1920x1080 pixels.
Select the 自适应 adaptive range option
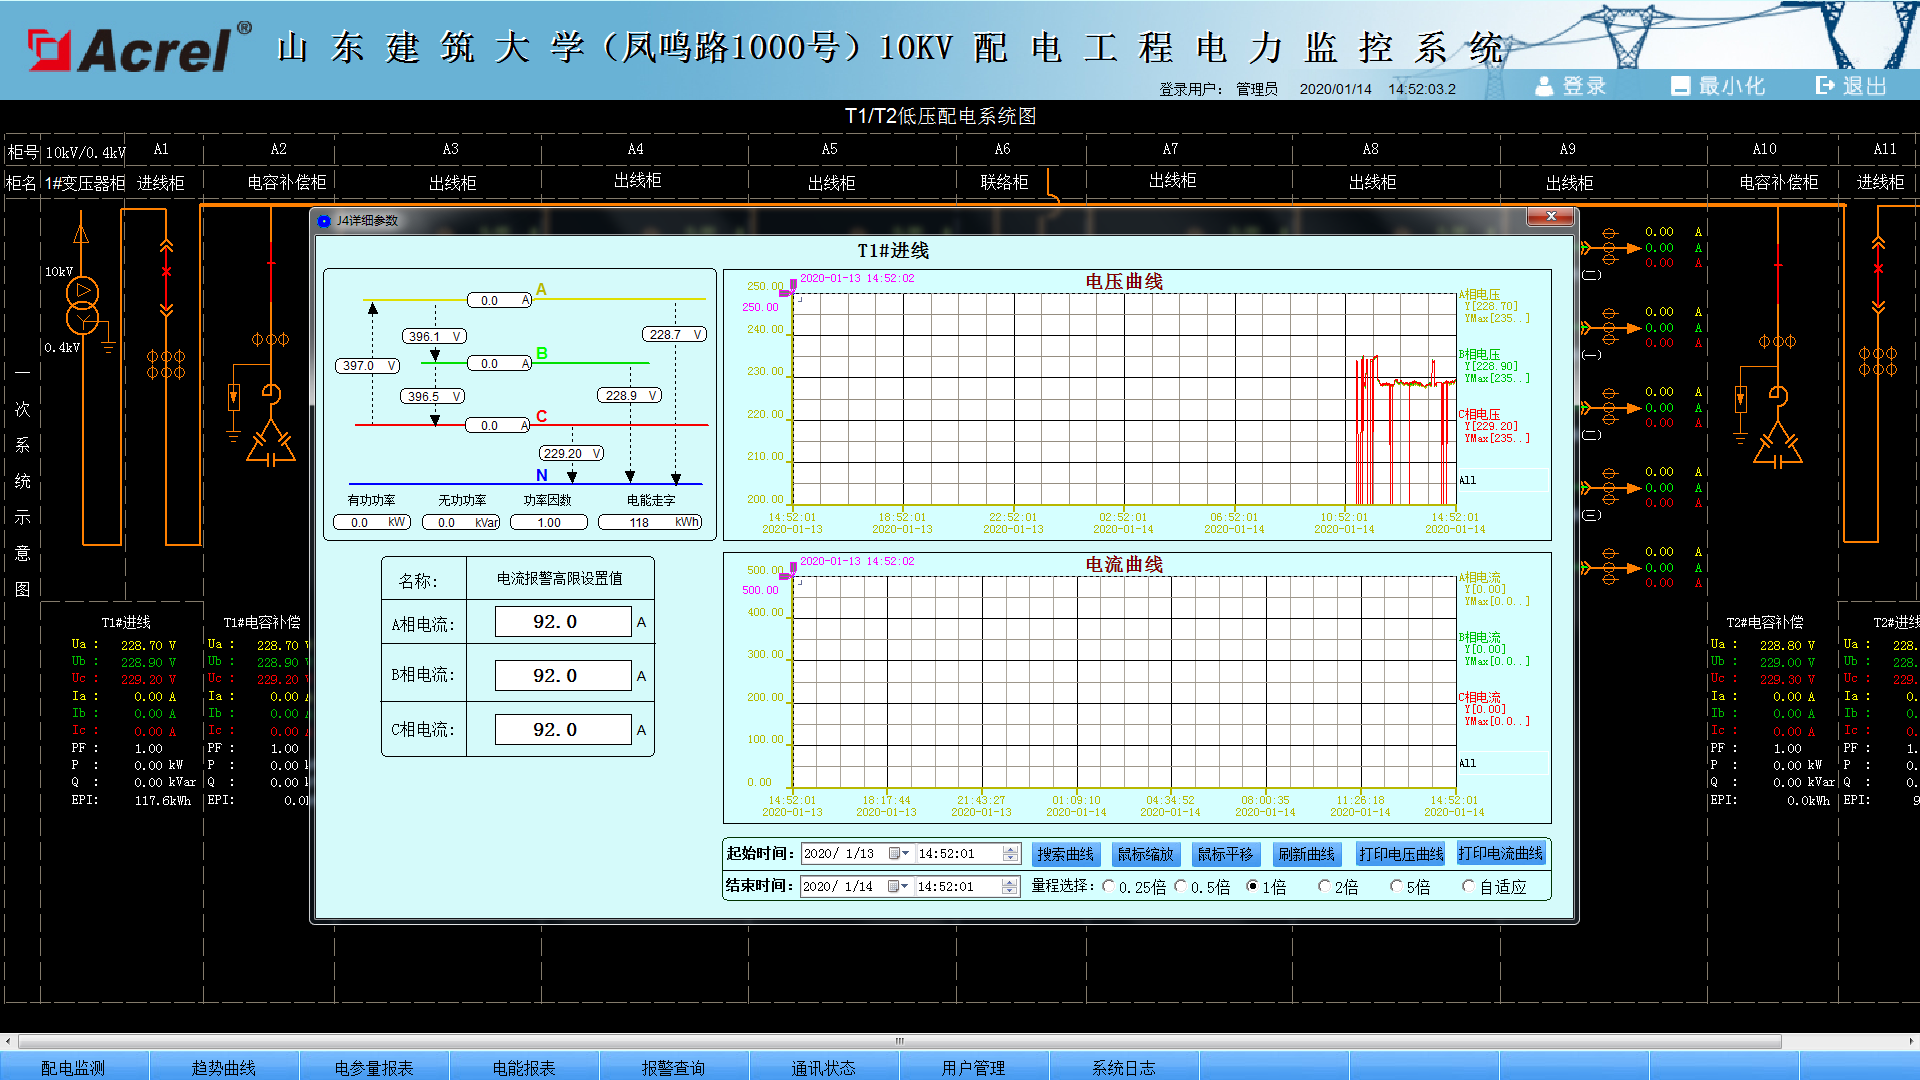1468,886
